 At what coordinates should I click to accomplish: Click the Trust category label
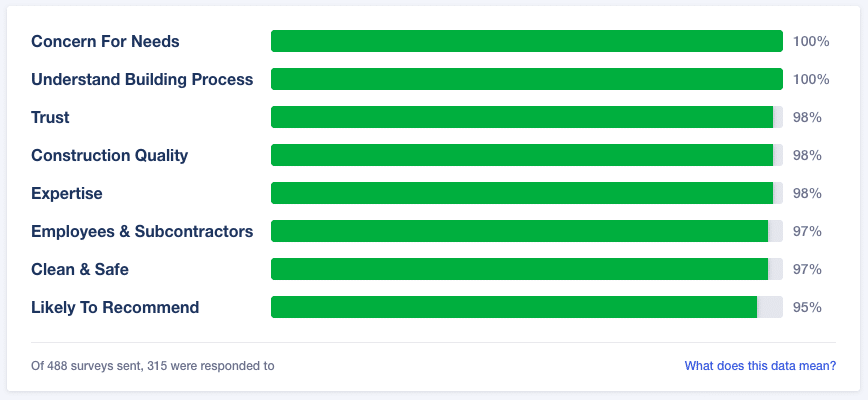[50, 117]
